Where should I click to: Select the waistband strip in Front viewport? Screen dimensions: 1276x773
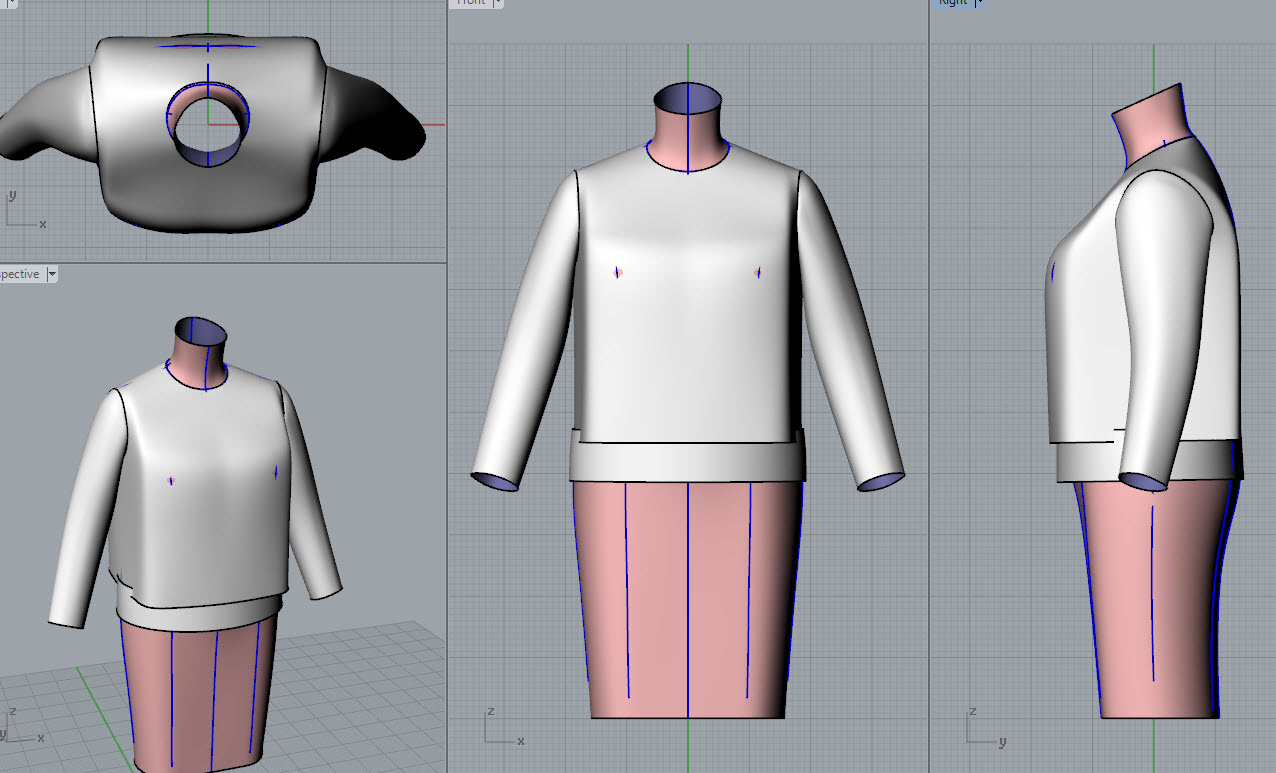pyautogui.click(x=688, y=462)
